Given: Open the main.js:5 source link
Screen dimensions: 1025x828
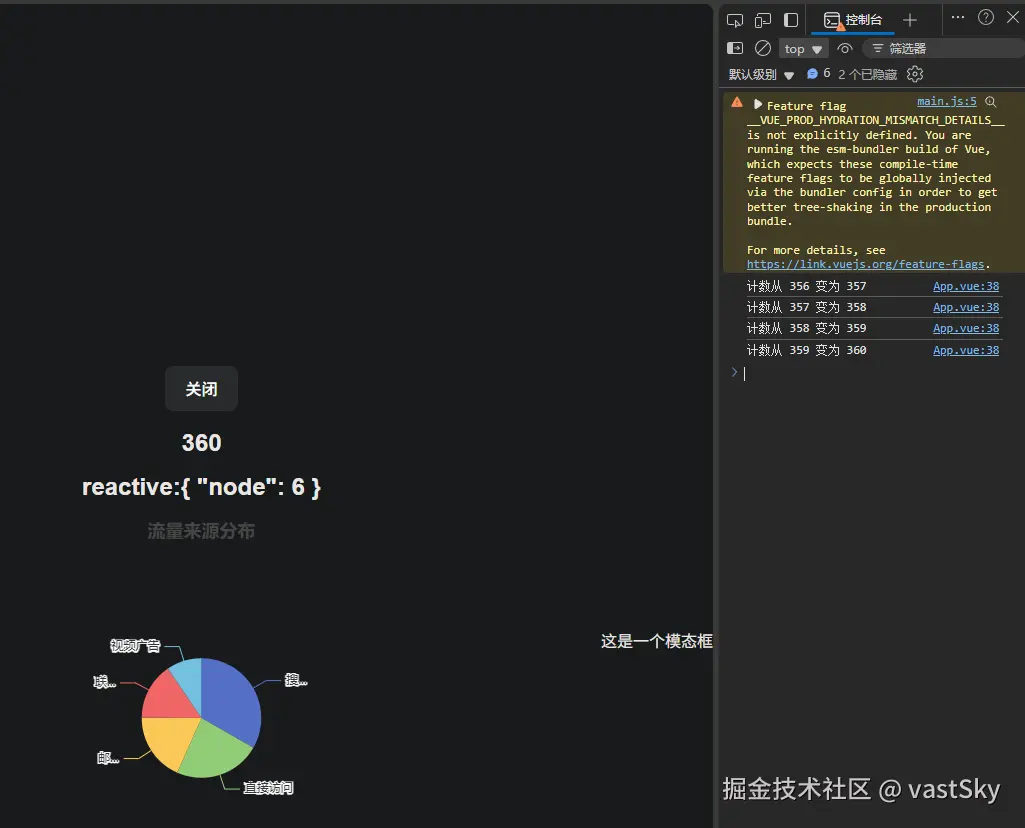Looking at the screenshot, I should pos(947,101).
